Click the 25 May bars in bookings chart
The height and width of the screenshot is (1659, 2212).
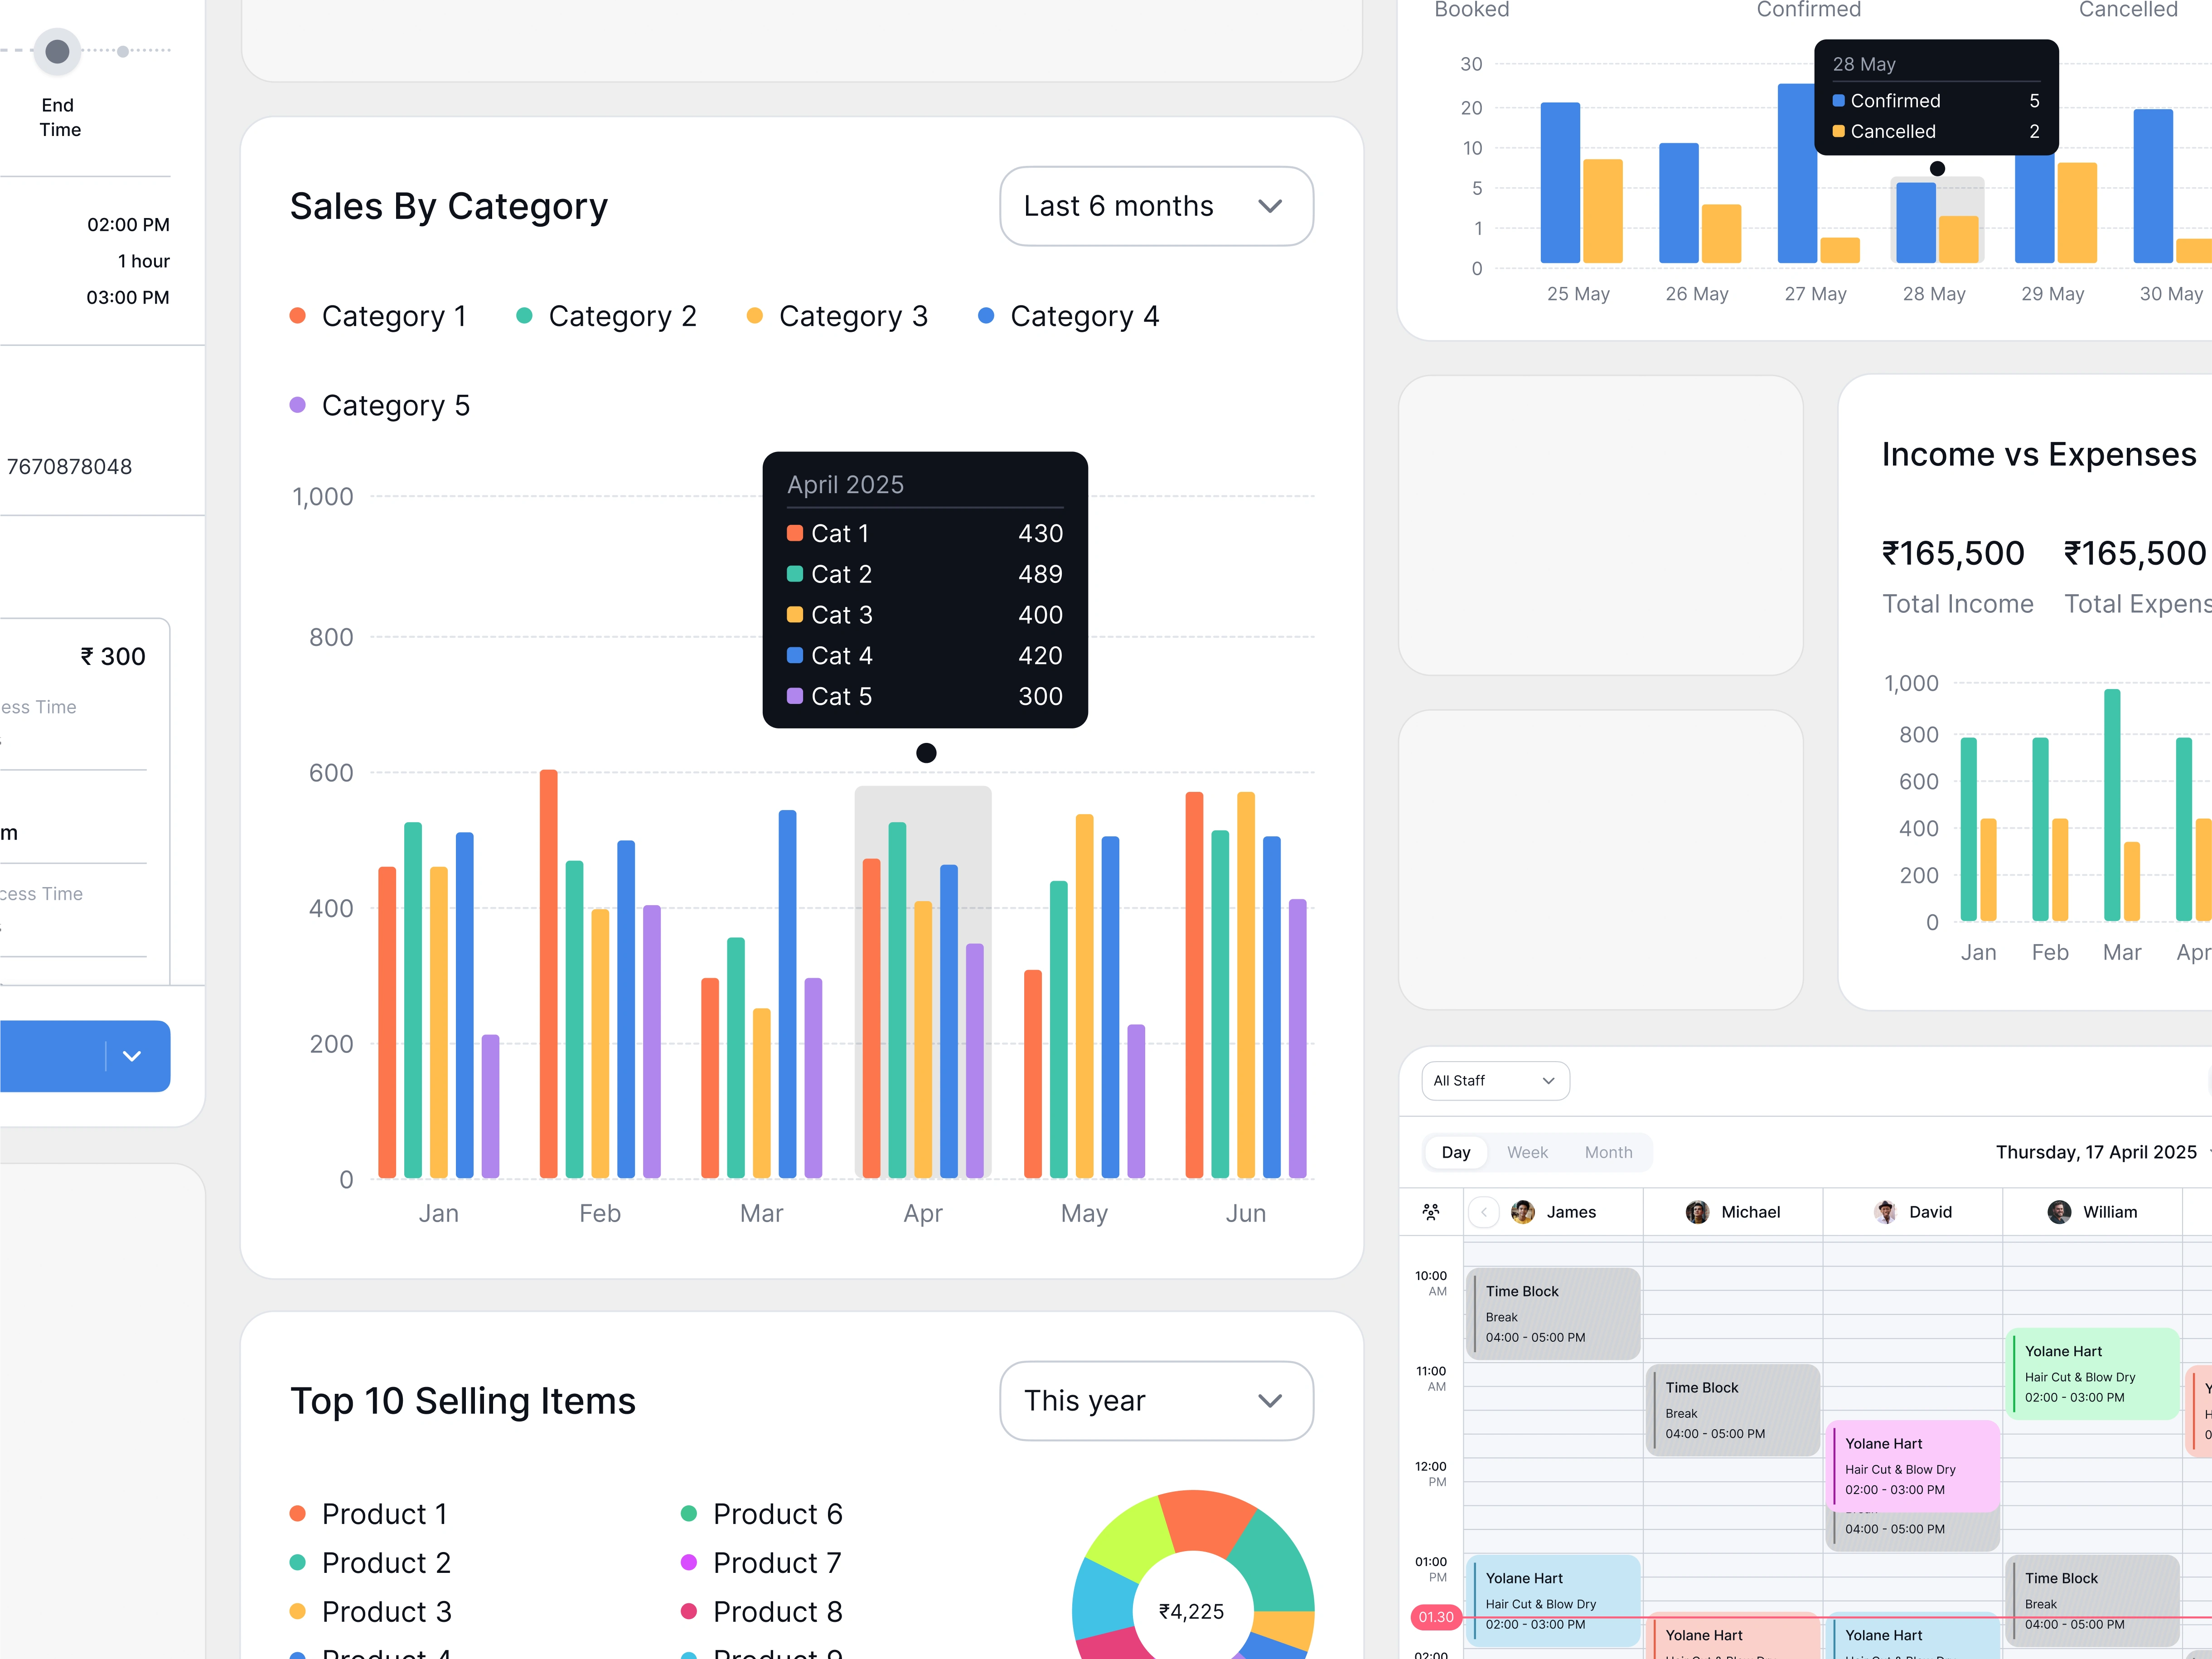pos(1581,183)
